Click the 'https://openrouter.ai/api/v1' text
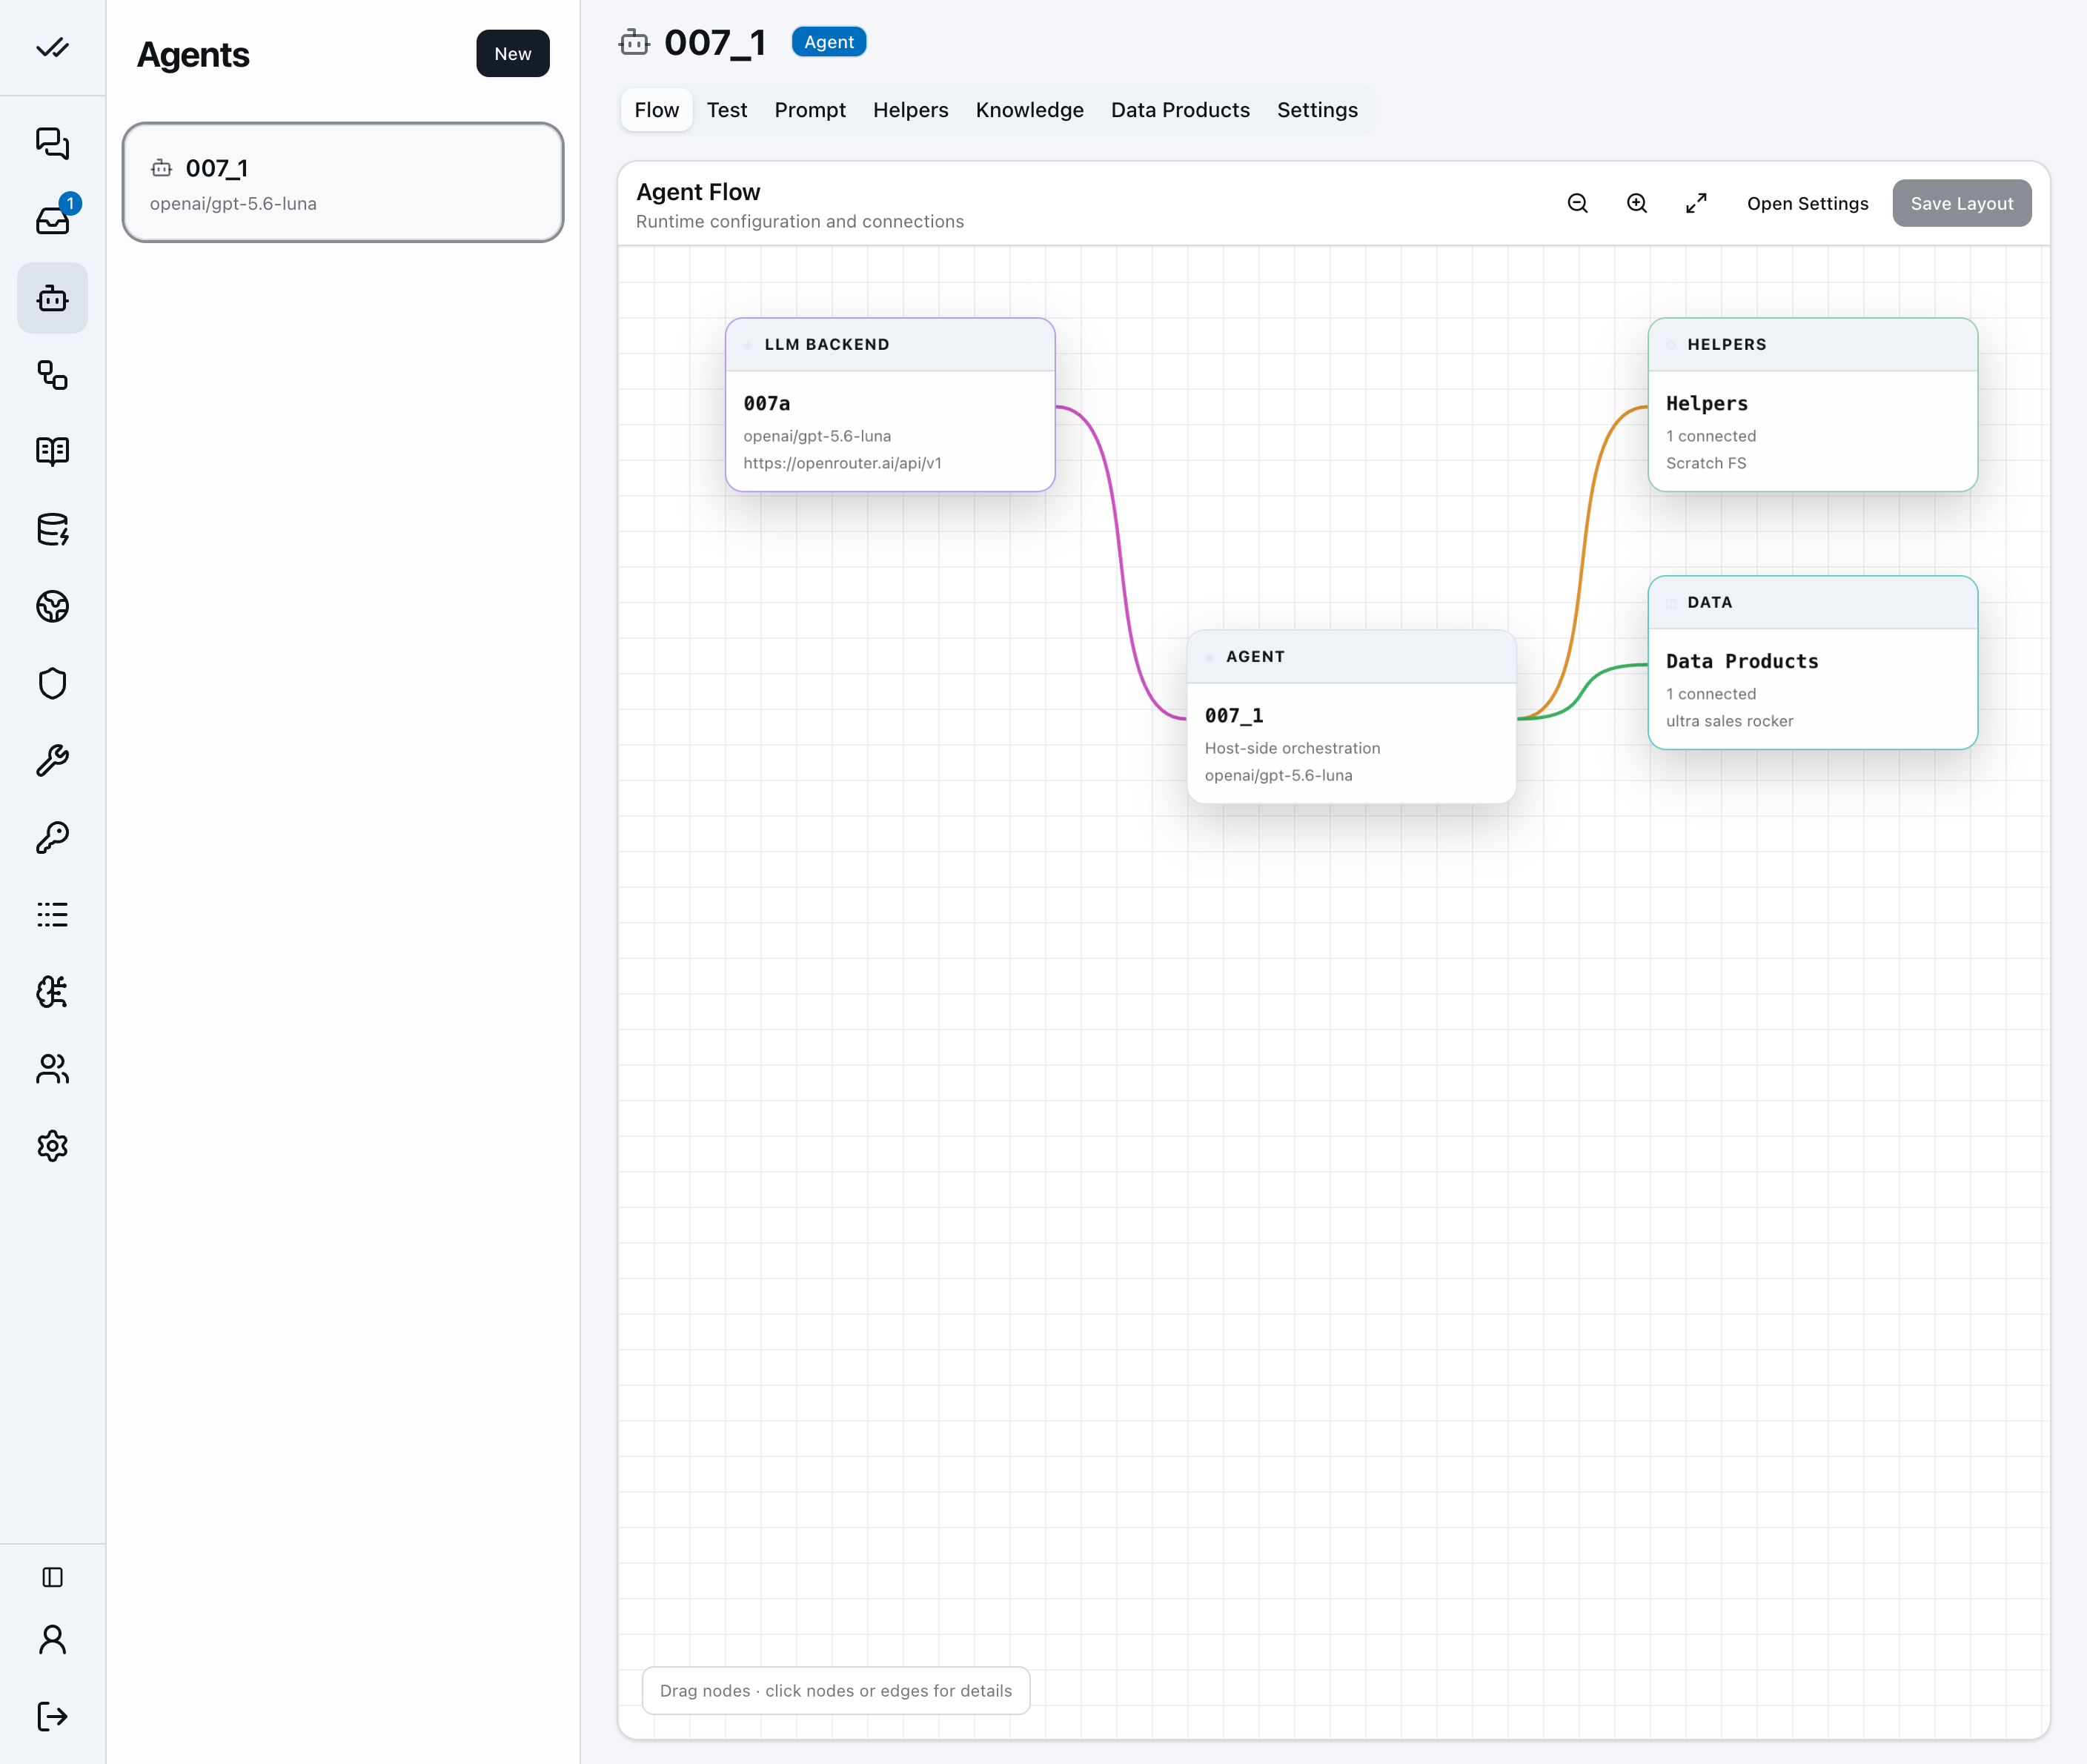The image size is (2087, 1764). tap(842, 463)
